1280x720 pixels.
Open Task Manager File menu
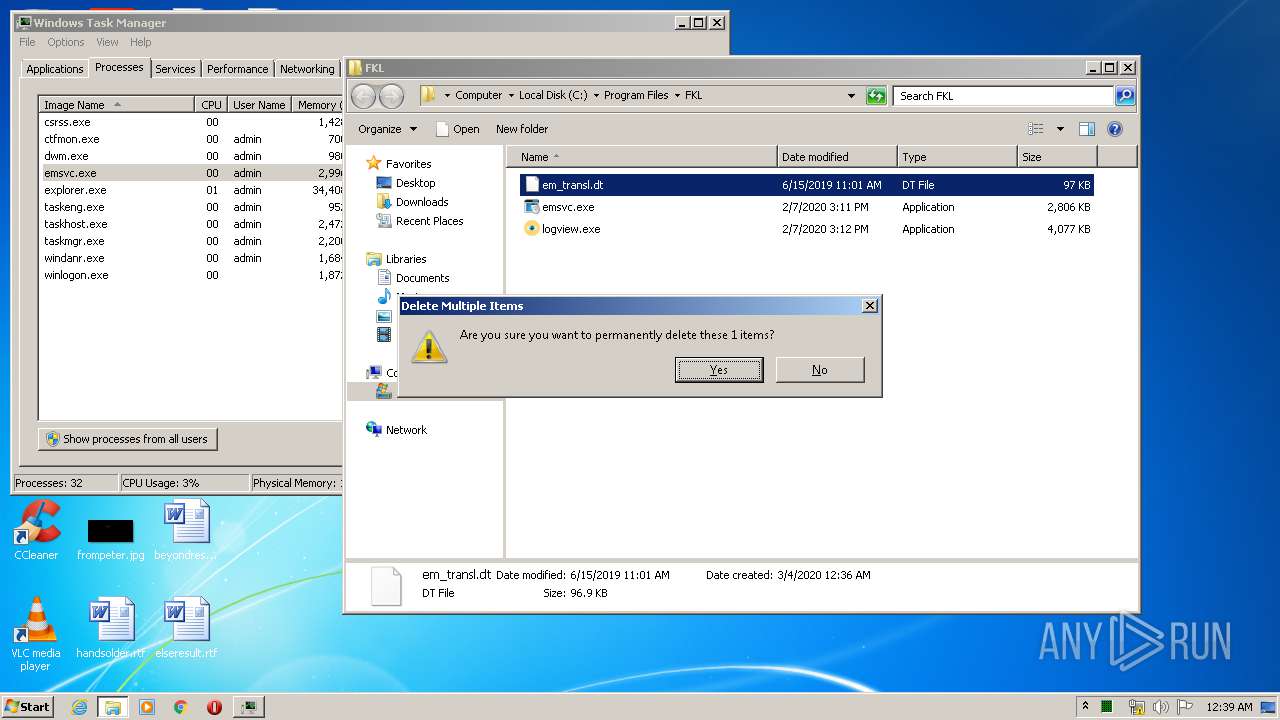click(27, 42)
